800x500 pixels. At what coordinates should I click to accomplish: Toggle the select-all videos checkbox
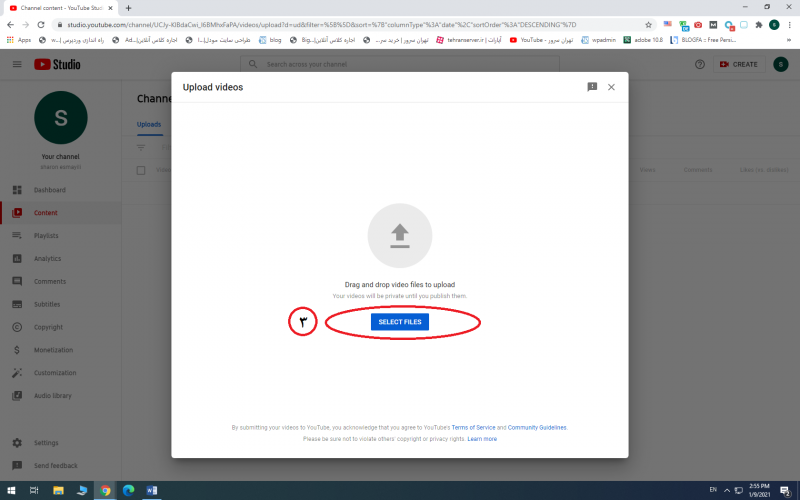tap(141, 170)
